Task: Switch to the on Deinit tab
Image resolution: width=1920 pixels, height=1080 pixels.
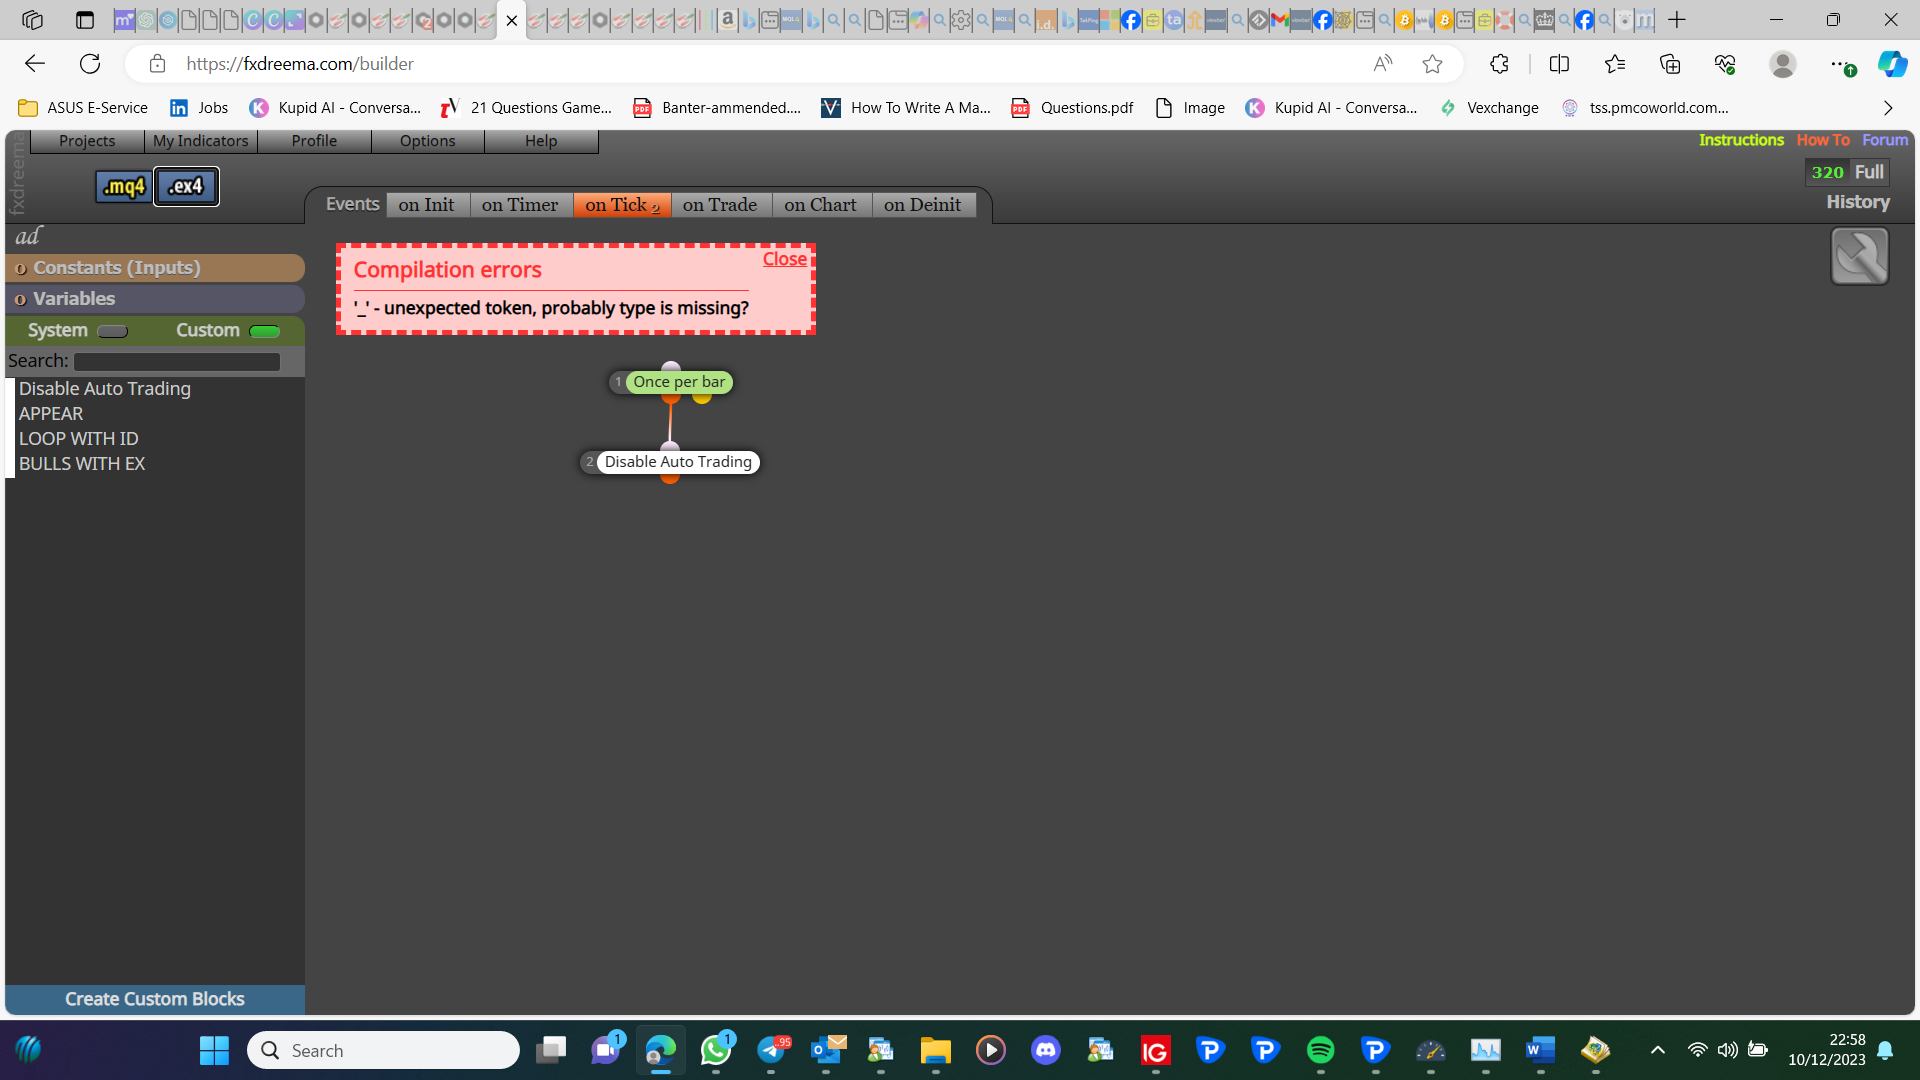Action: pyautogui.click(x=923, y=205)
